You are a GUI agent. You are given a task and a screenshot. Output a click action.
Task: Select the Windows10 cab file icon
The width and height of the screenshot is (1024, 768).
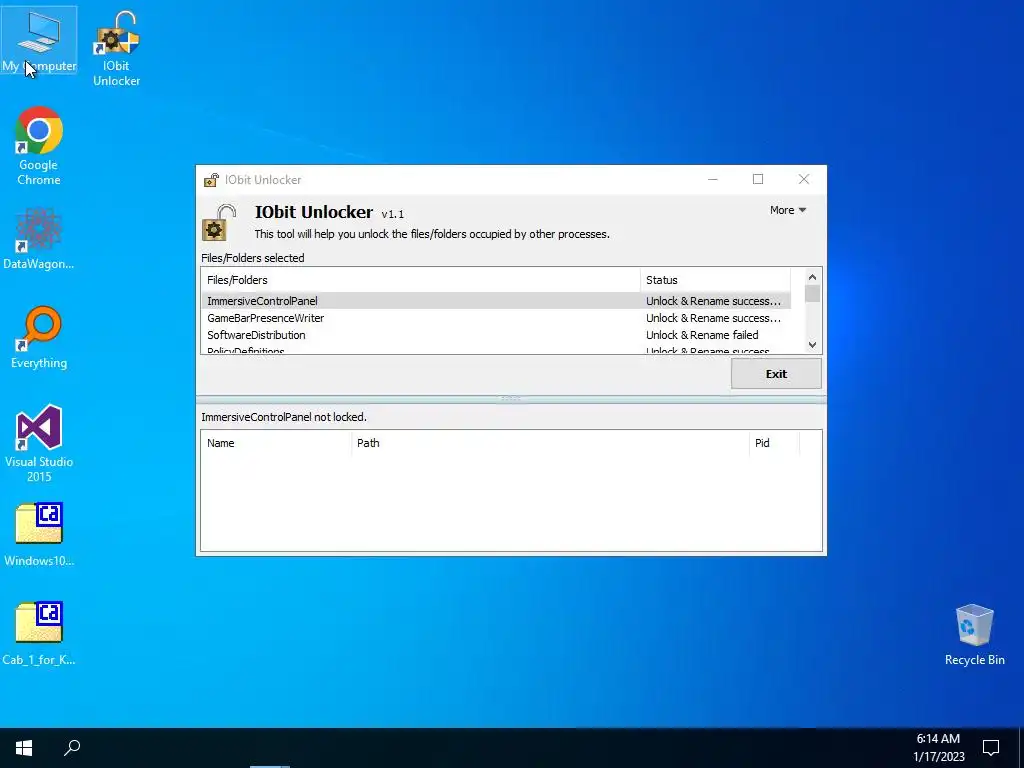[39, 534]
